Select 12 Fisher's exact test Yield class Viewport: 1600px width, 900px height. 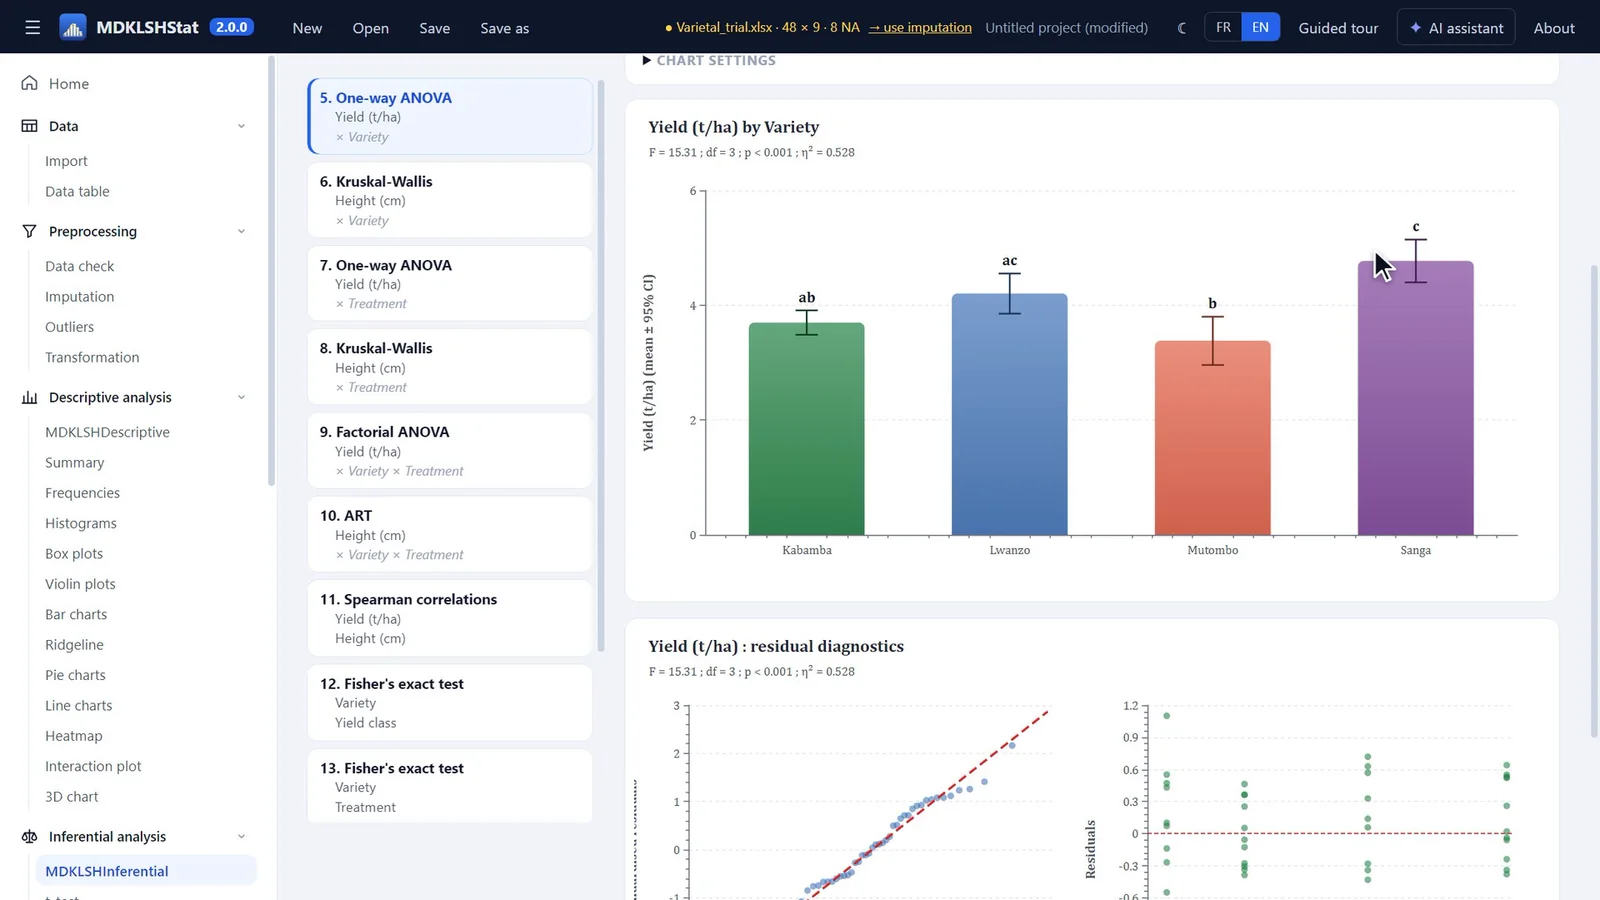coord(449,703)
